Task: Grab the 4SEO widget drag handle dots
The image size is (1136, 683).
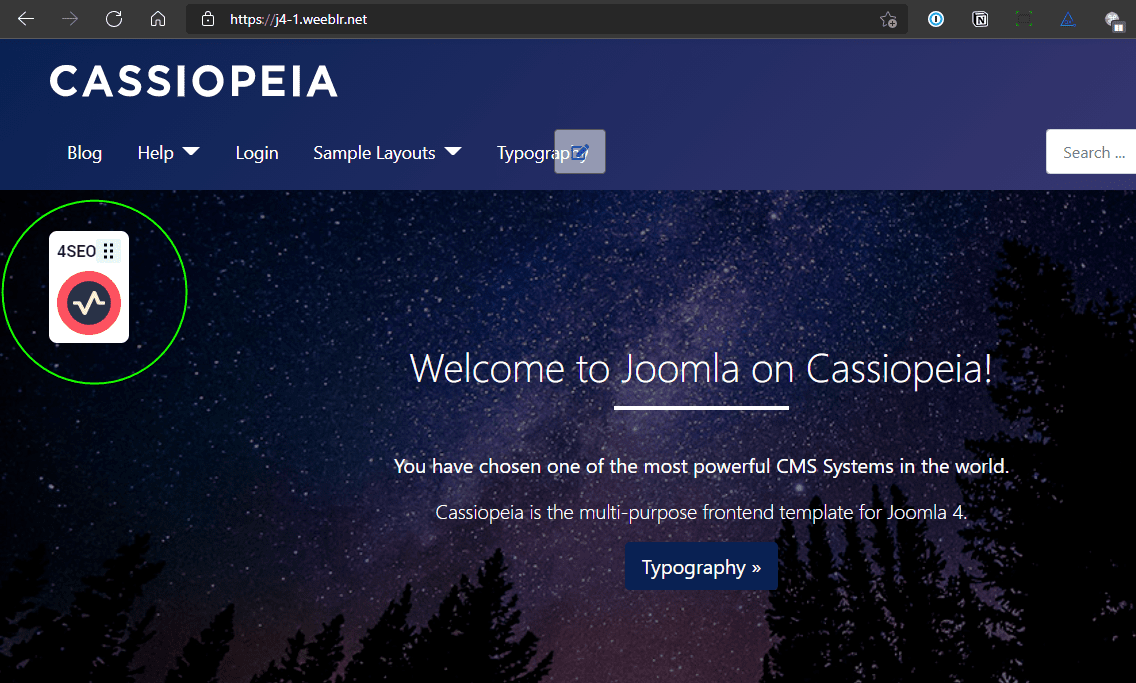Action: [109, 251]
